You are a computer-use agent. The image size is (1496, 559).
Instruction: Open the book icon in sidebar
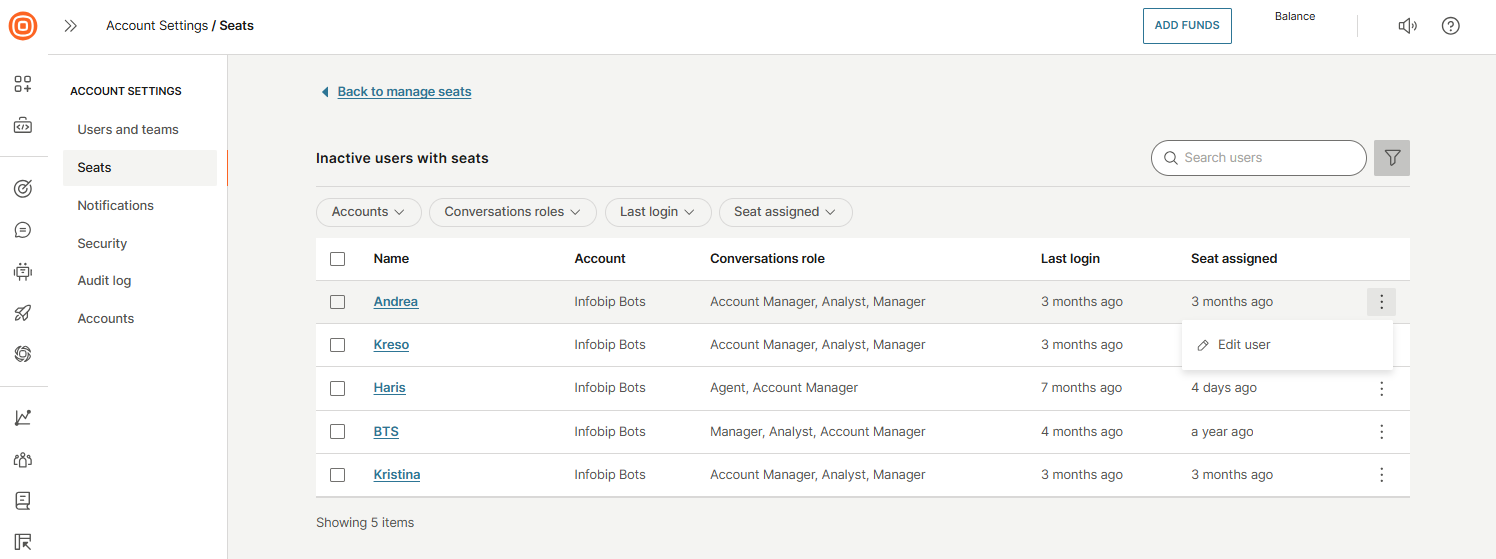pyautogui.click(x=23, y=501)
